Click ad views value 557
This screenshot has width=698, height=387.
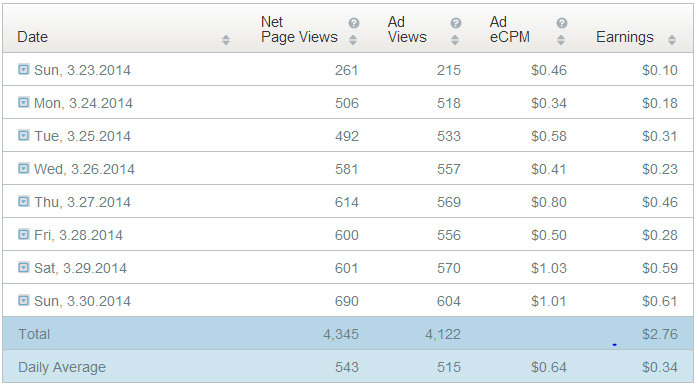(449, 169)
